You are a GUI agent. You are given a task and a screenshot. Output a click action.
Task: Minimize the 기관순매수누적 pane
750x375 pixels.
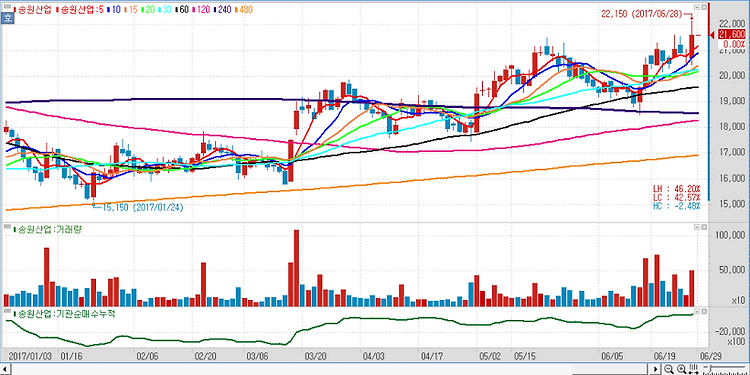pyautogui.click(x=696, y=311)
